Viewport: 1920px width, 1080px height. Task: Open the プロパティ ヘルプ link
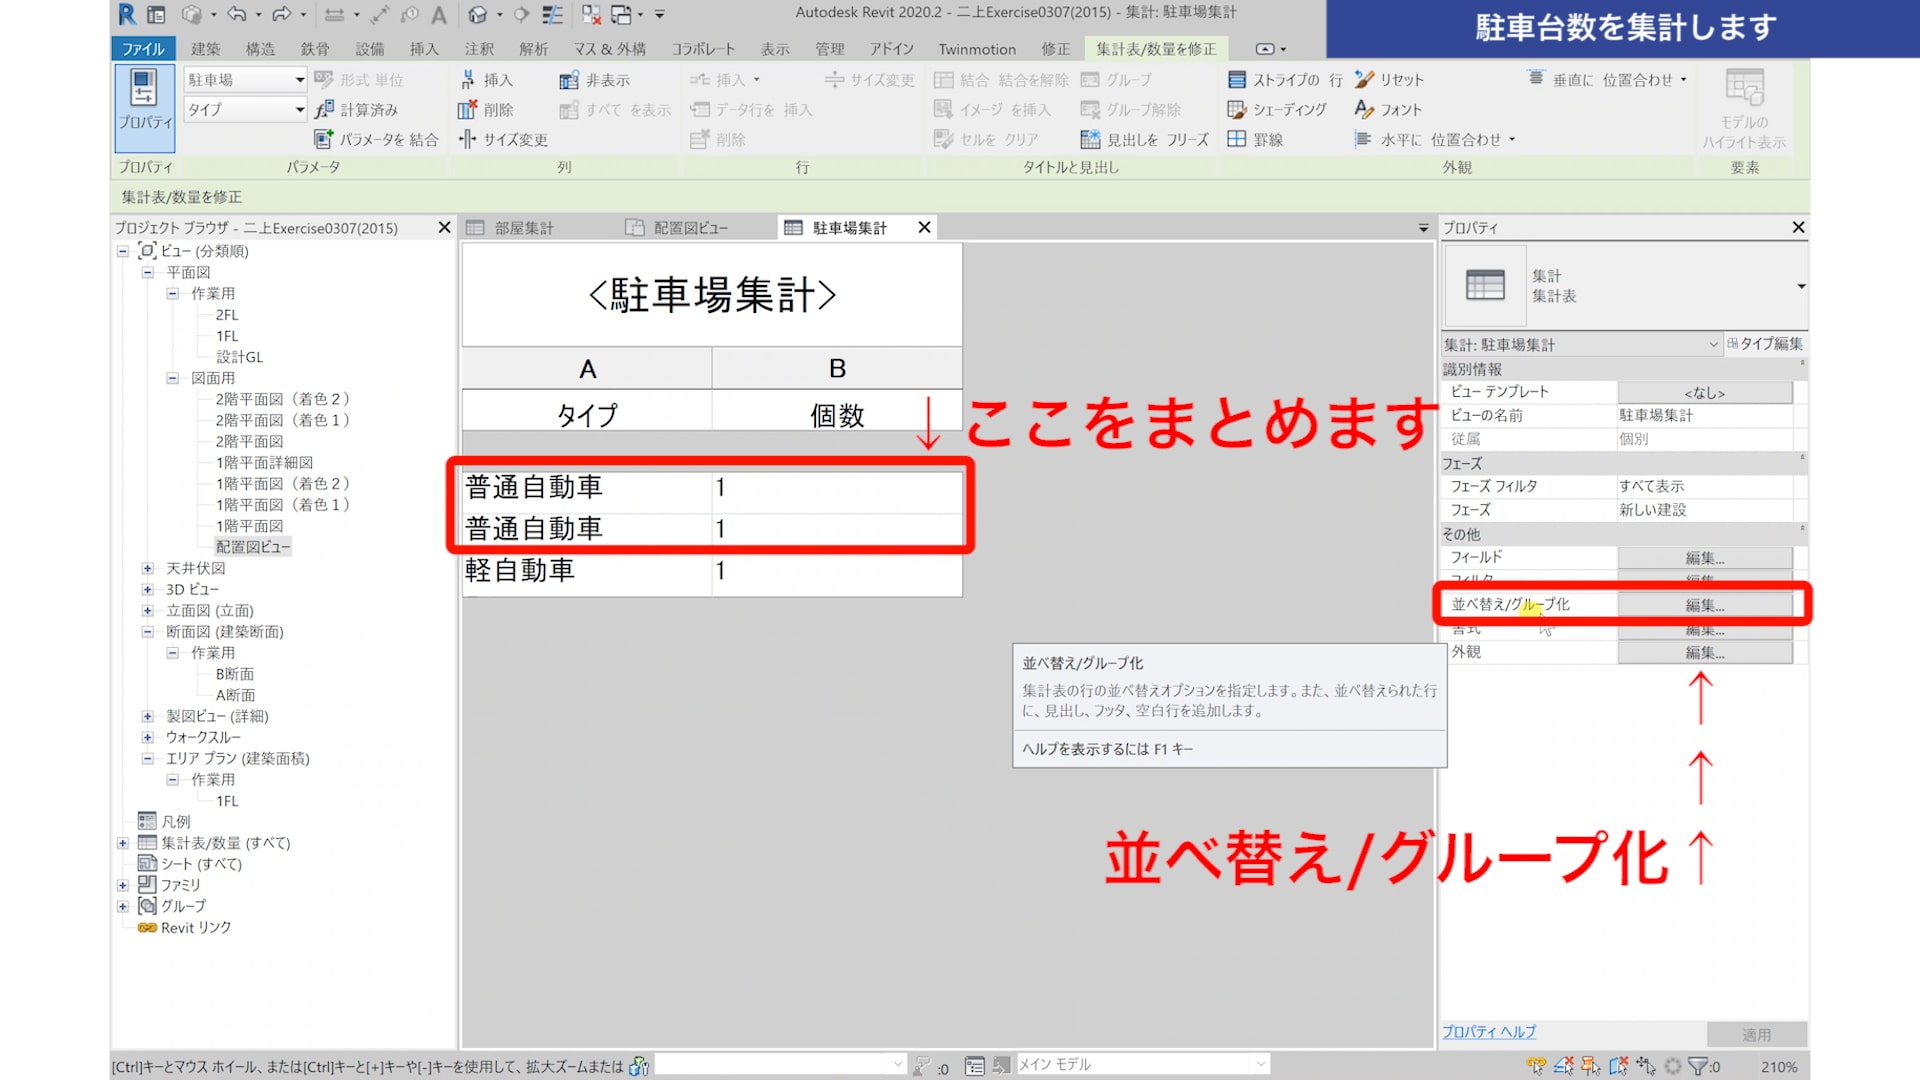pos(1488,1031)
